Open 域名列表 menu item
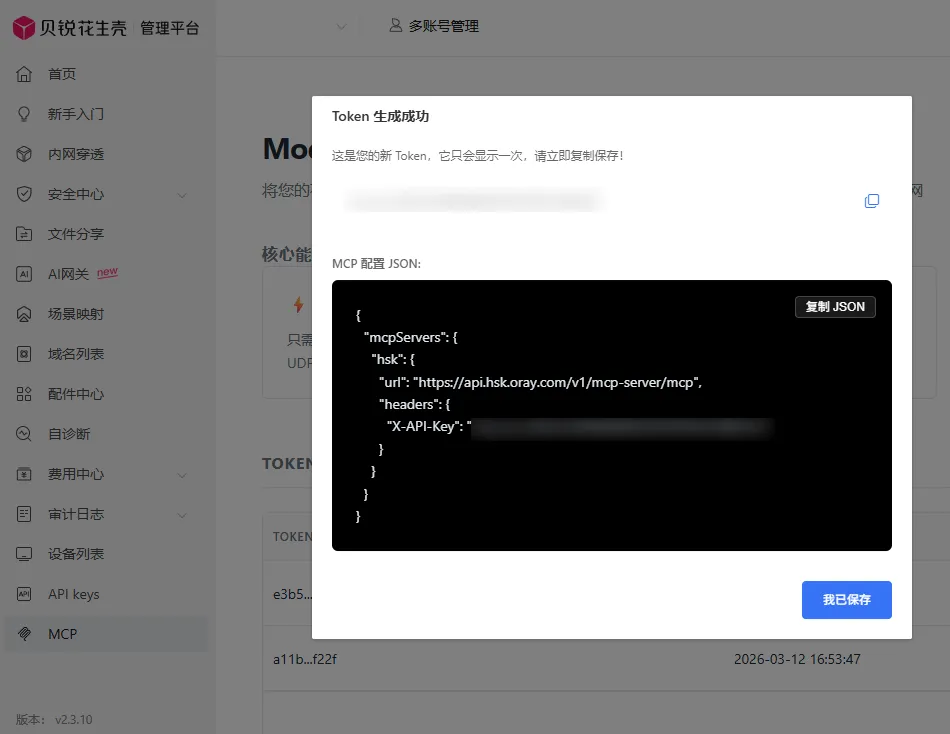This screenshot has height=734, width=950. 76,354
